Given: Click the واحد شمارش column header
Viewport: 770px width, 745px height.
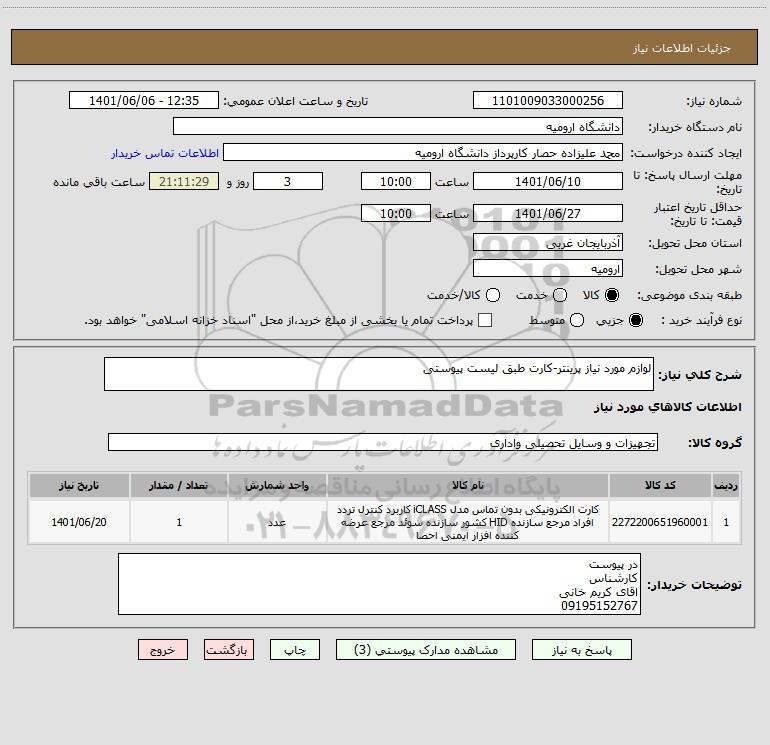Looking at the screenshot, I should pos(277,485).
